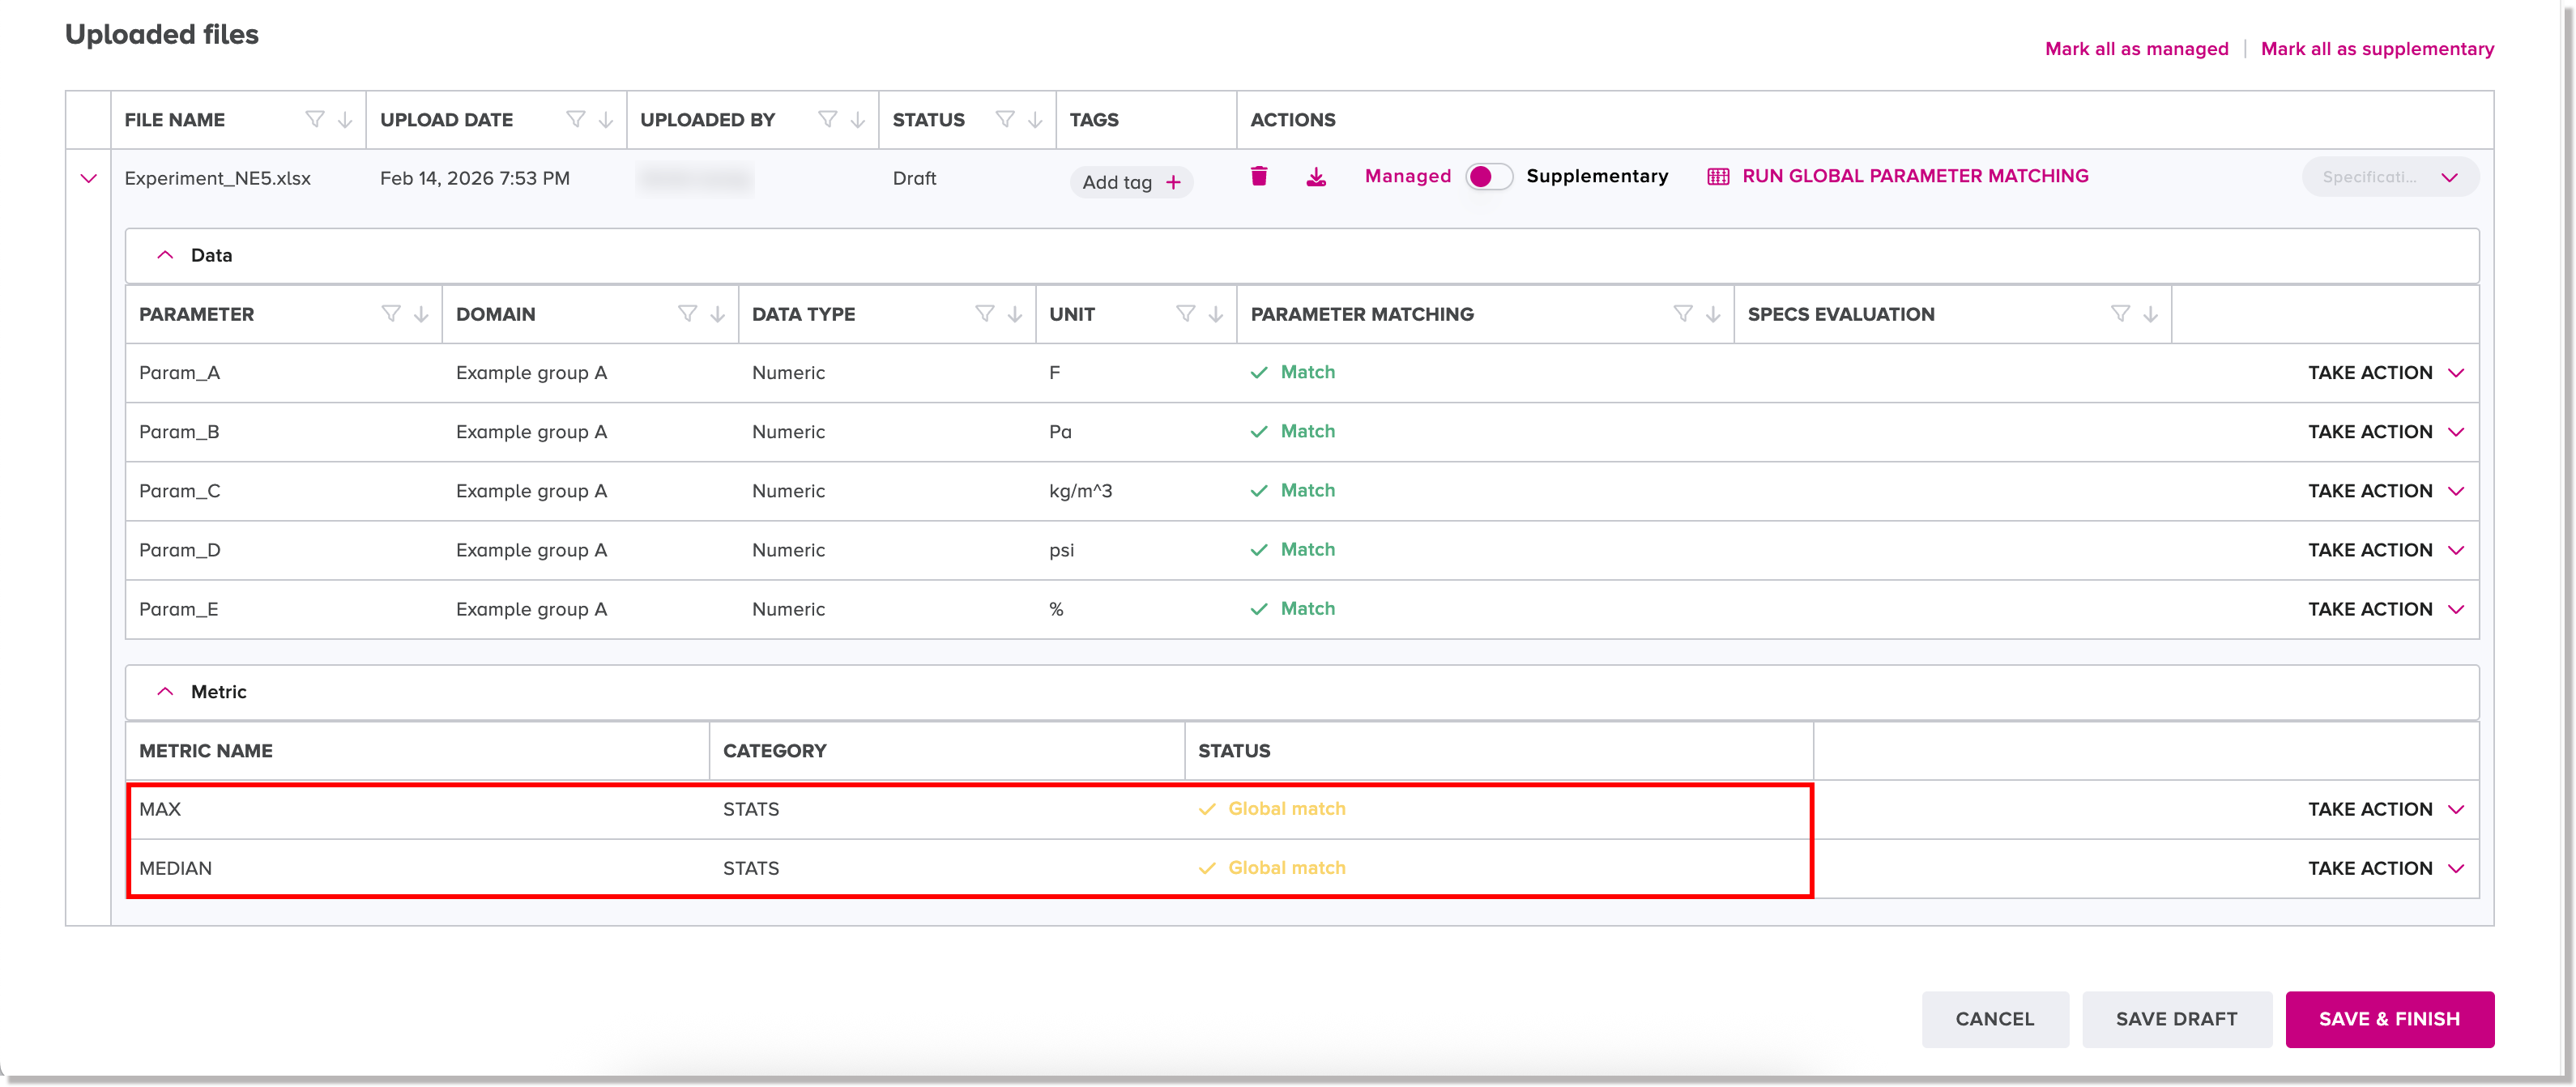The height and width of the screenshot is (1087, 2576).
Task: Add a tag to the file
Action: point(1131,182)
